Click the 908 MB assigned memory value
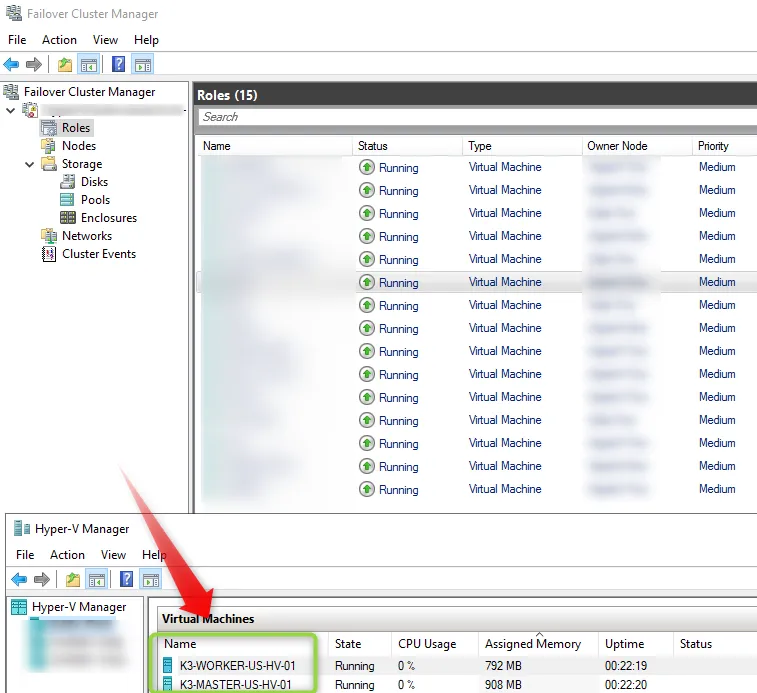 503,684
